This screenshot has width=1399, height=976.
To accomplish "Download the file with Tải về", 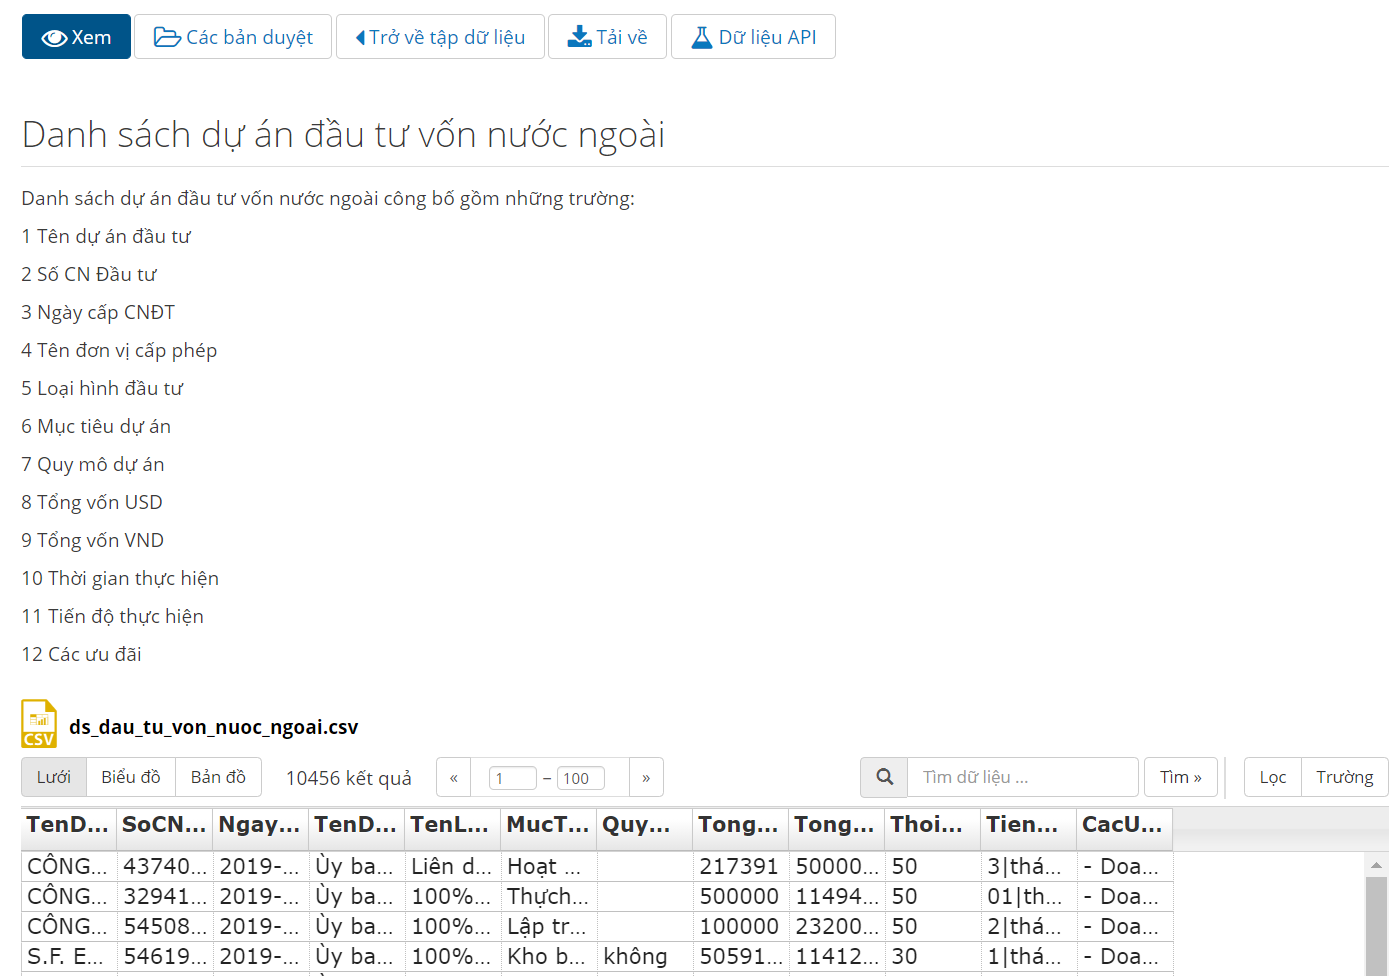I will tap(607, 37).
